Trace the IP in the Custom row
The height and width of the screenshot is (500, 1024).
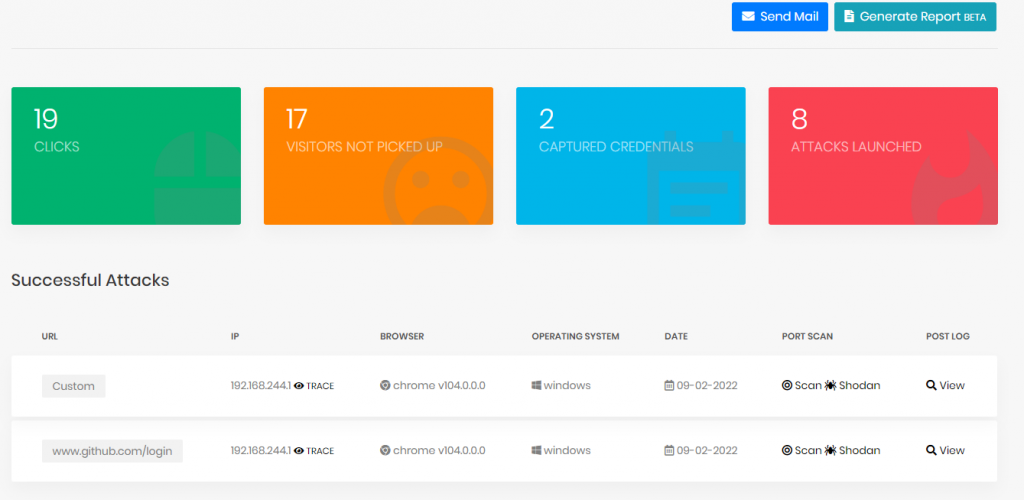[x=314, y=386]
